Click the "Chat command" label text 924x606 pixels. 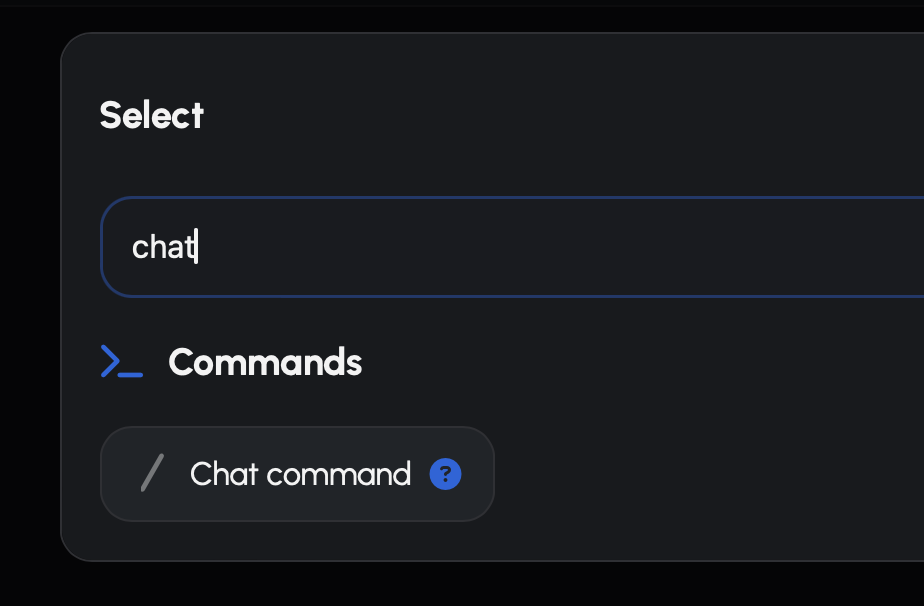(x=300, y=474)
